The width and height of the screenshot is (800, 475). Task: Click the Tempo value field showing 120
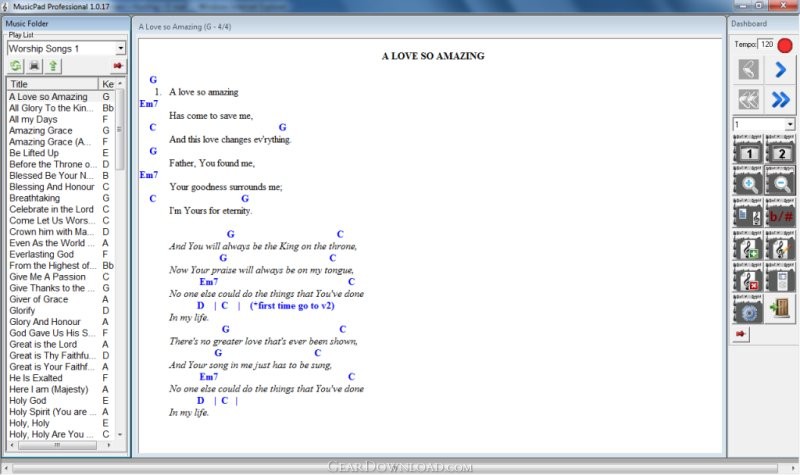[x=766, y=45]
